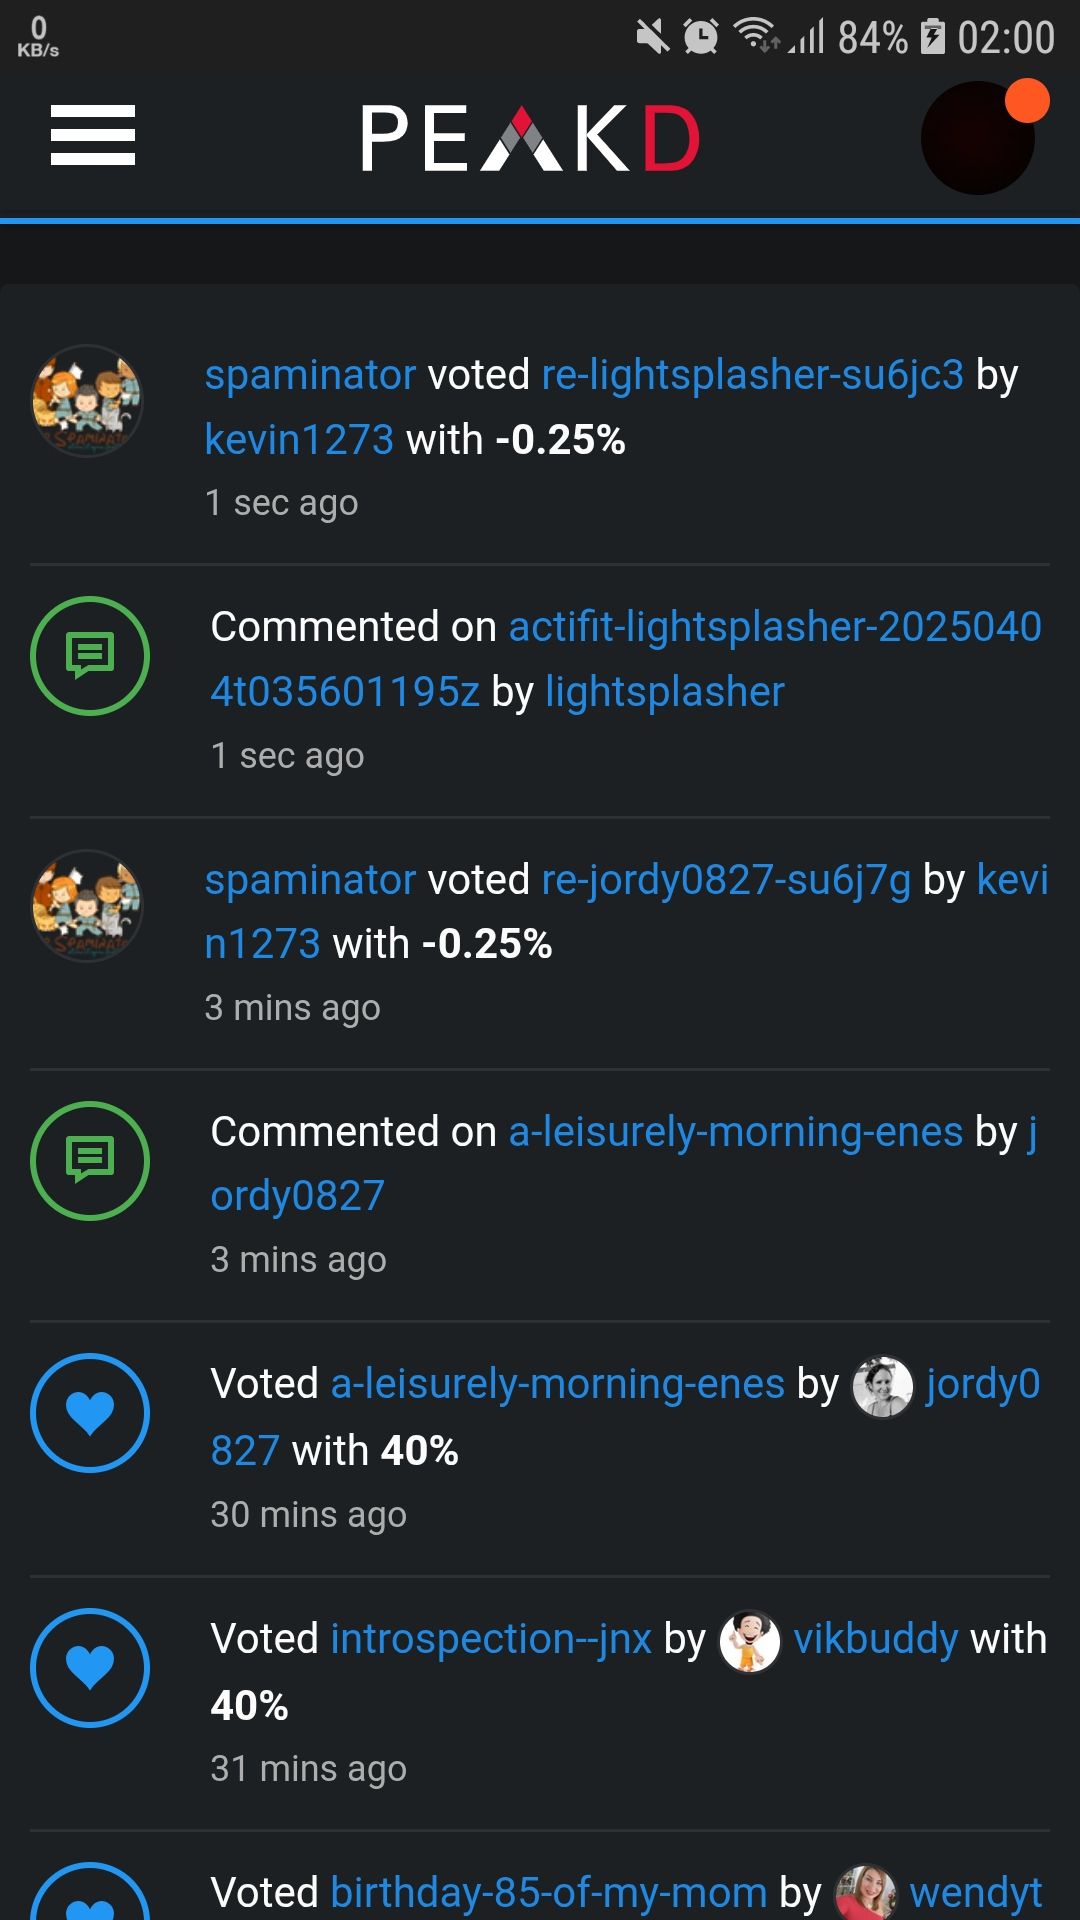1080x1920 pixels.
Task: Open the profile avatar with notification dot
Action: pos(978,138)
